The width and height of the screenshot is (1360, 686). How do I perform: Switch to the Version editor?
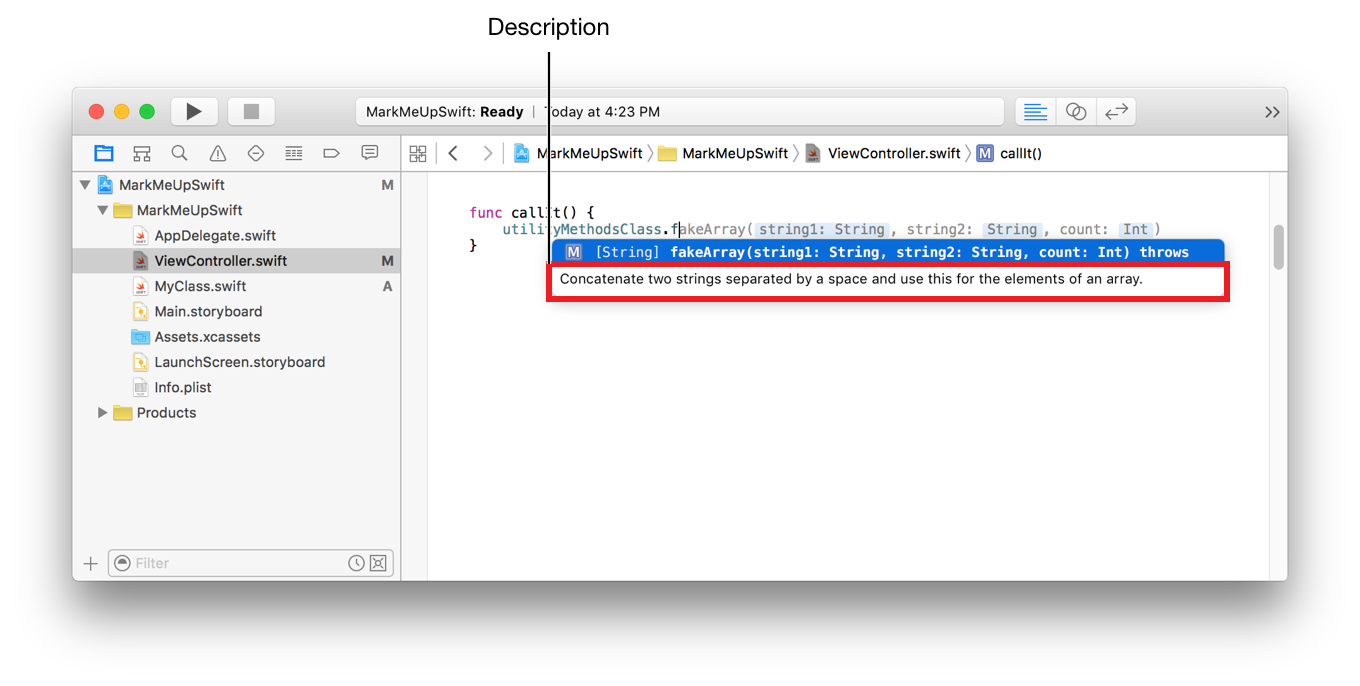(1116, 112)
